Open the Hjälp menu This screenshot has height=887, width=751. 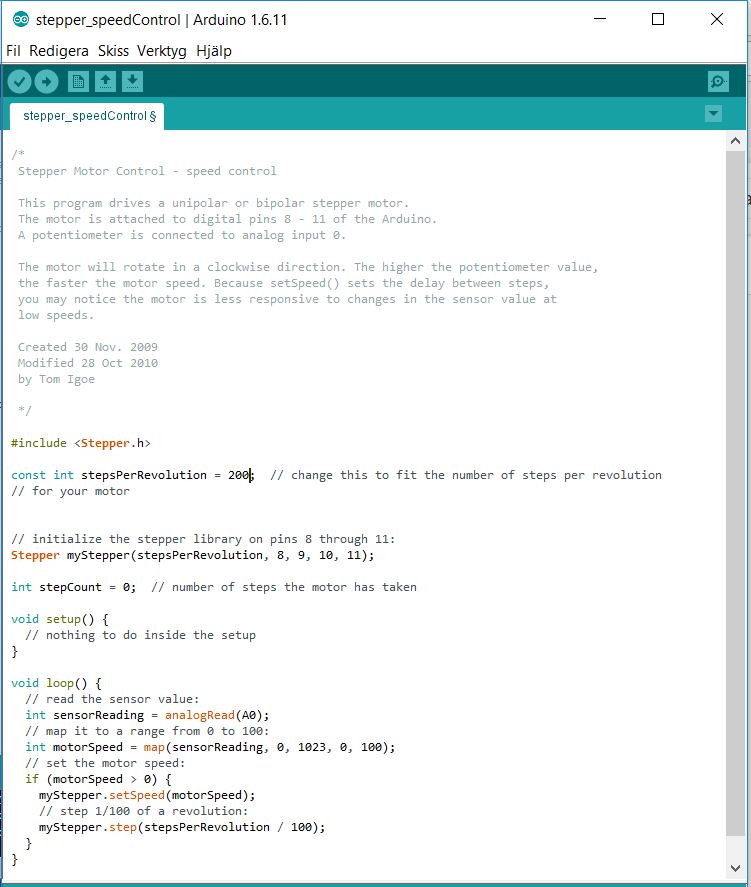214,51
